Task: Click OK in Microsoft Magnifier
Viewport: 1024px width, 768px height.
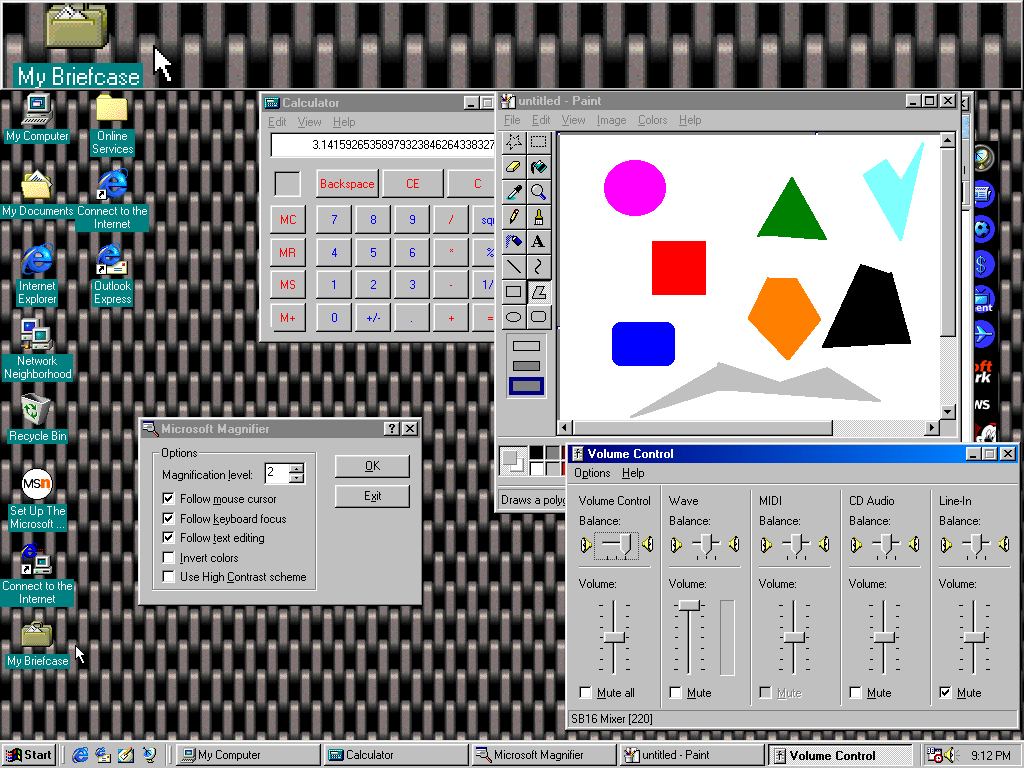Action: tap(372, 466)
